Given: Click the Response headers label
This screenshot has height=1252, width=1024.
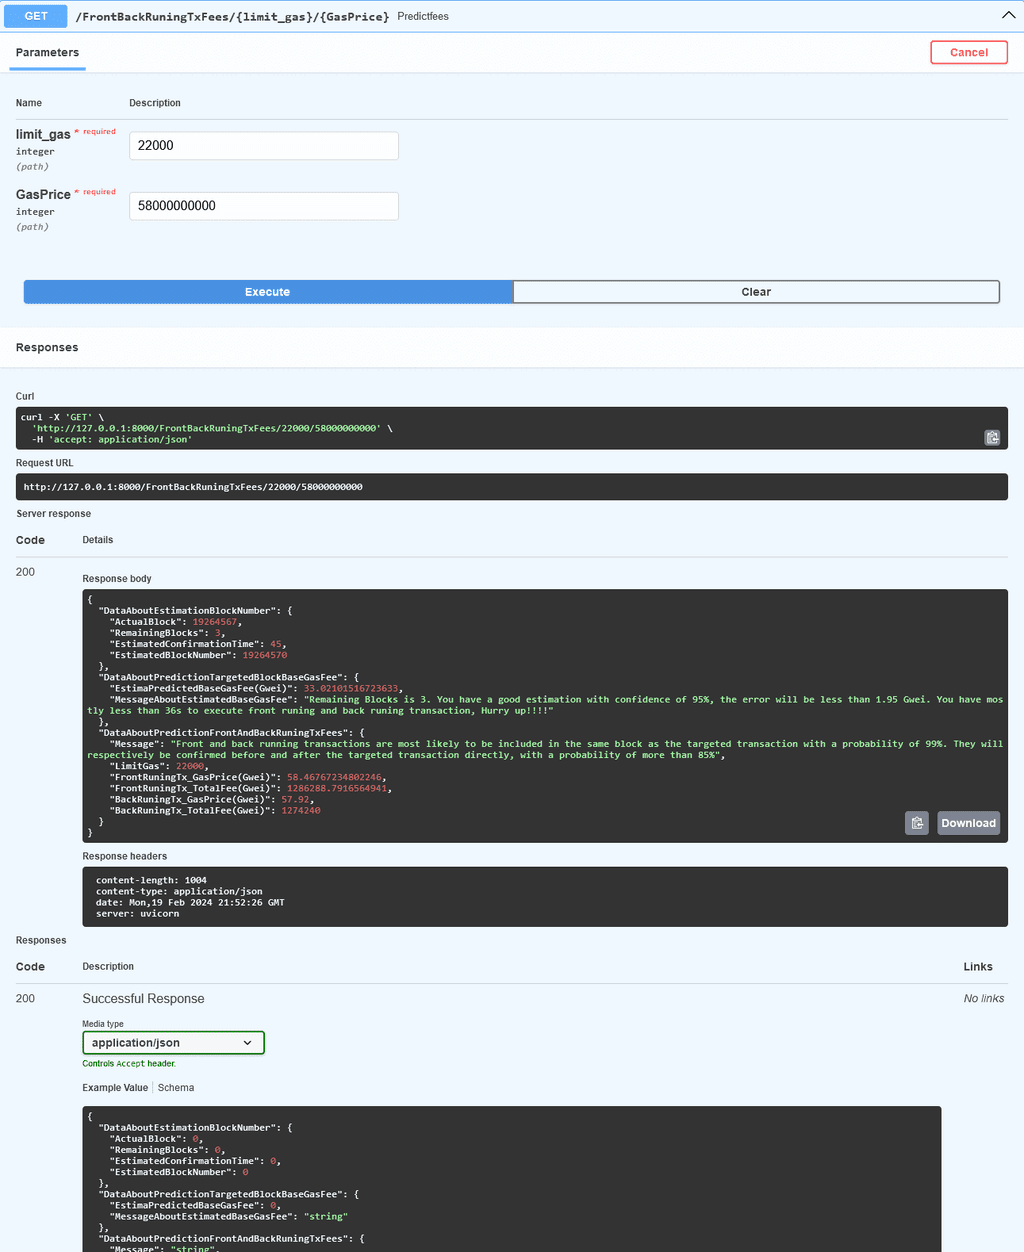Looking at the screenshot, I should coord(125,856).
